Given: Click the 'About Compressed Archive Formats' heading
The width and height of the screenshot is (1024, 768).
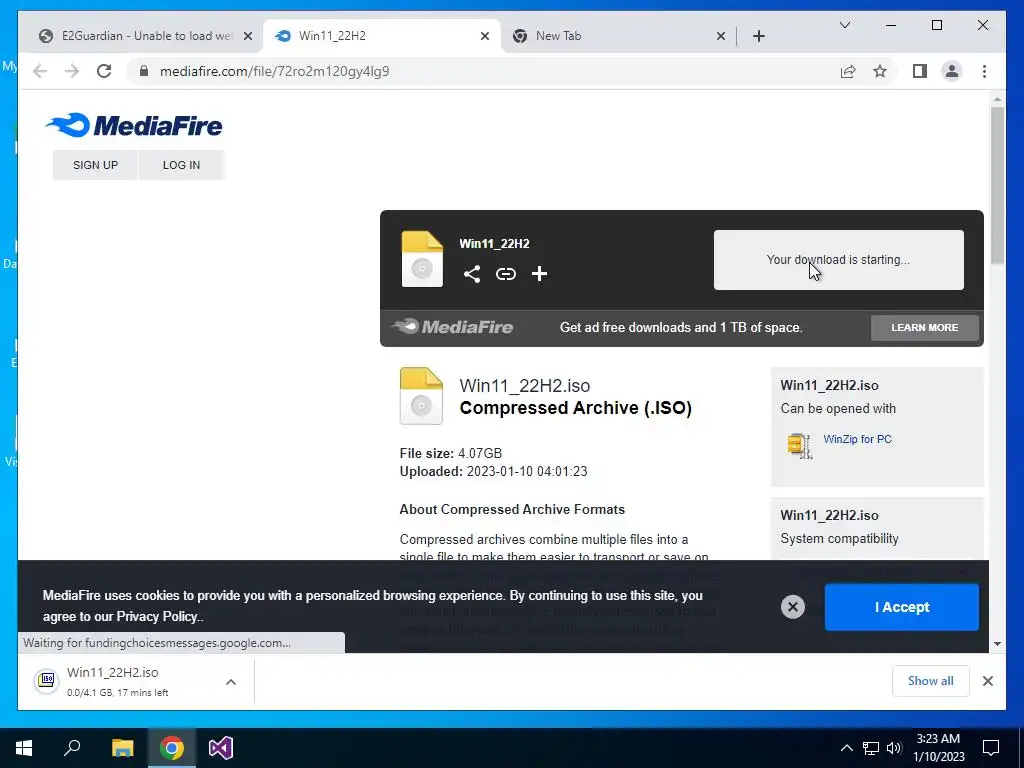Looking at the screenshot, I should 512,509.
